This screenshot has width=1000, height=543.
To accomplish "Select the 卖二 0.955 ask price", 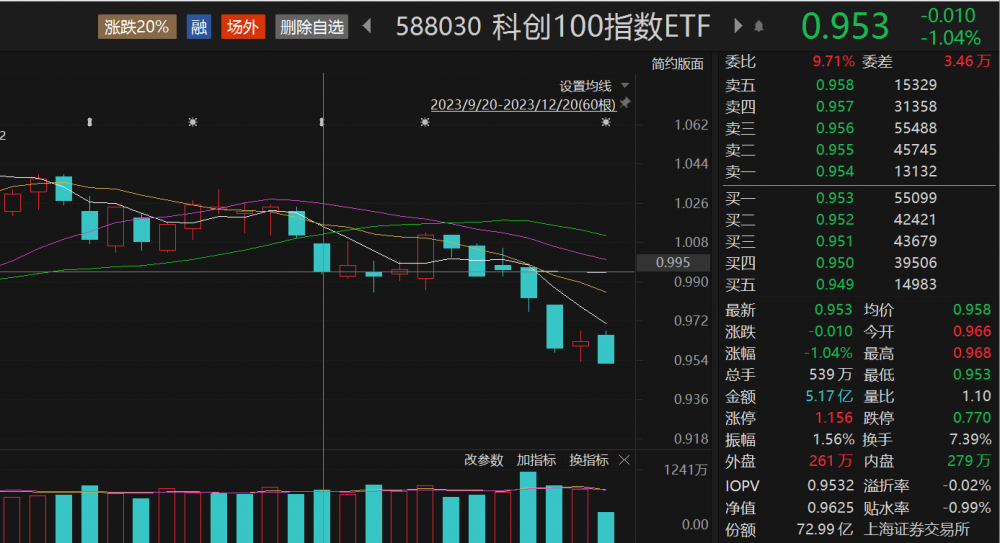I will point(835,150).
